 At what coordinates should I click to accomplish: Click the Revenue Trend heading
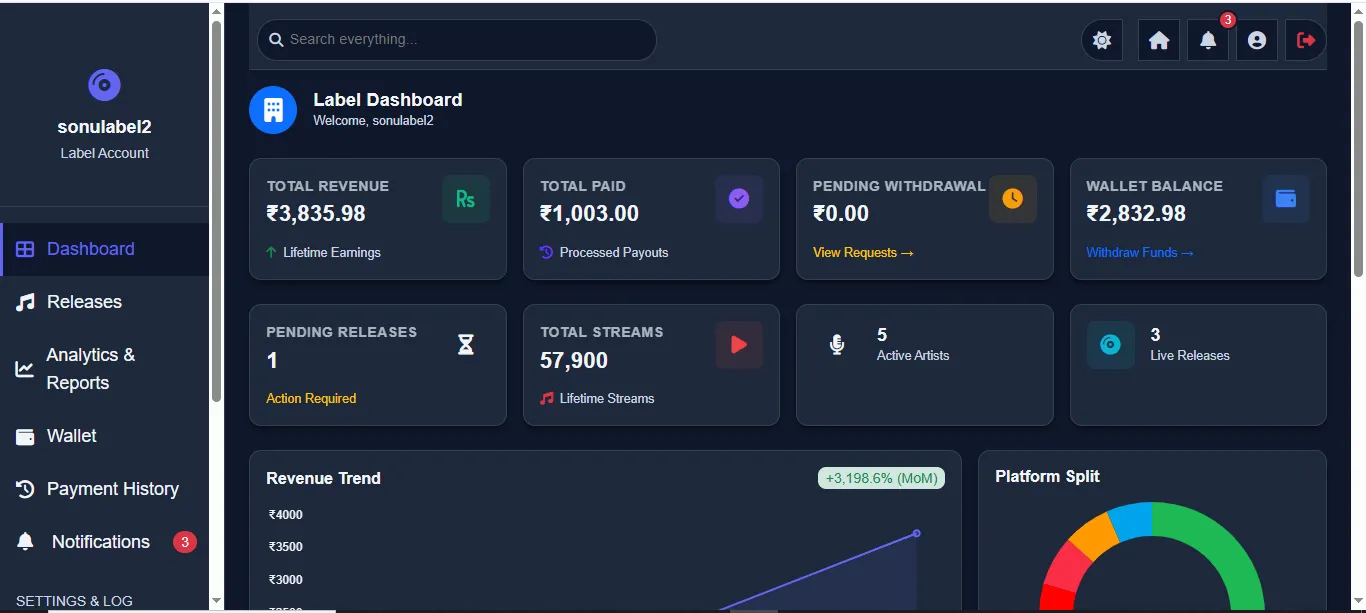(x=323, y=478)
